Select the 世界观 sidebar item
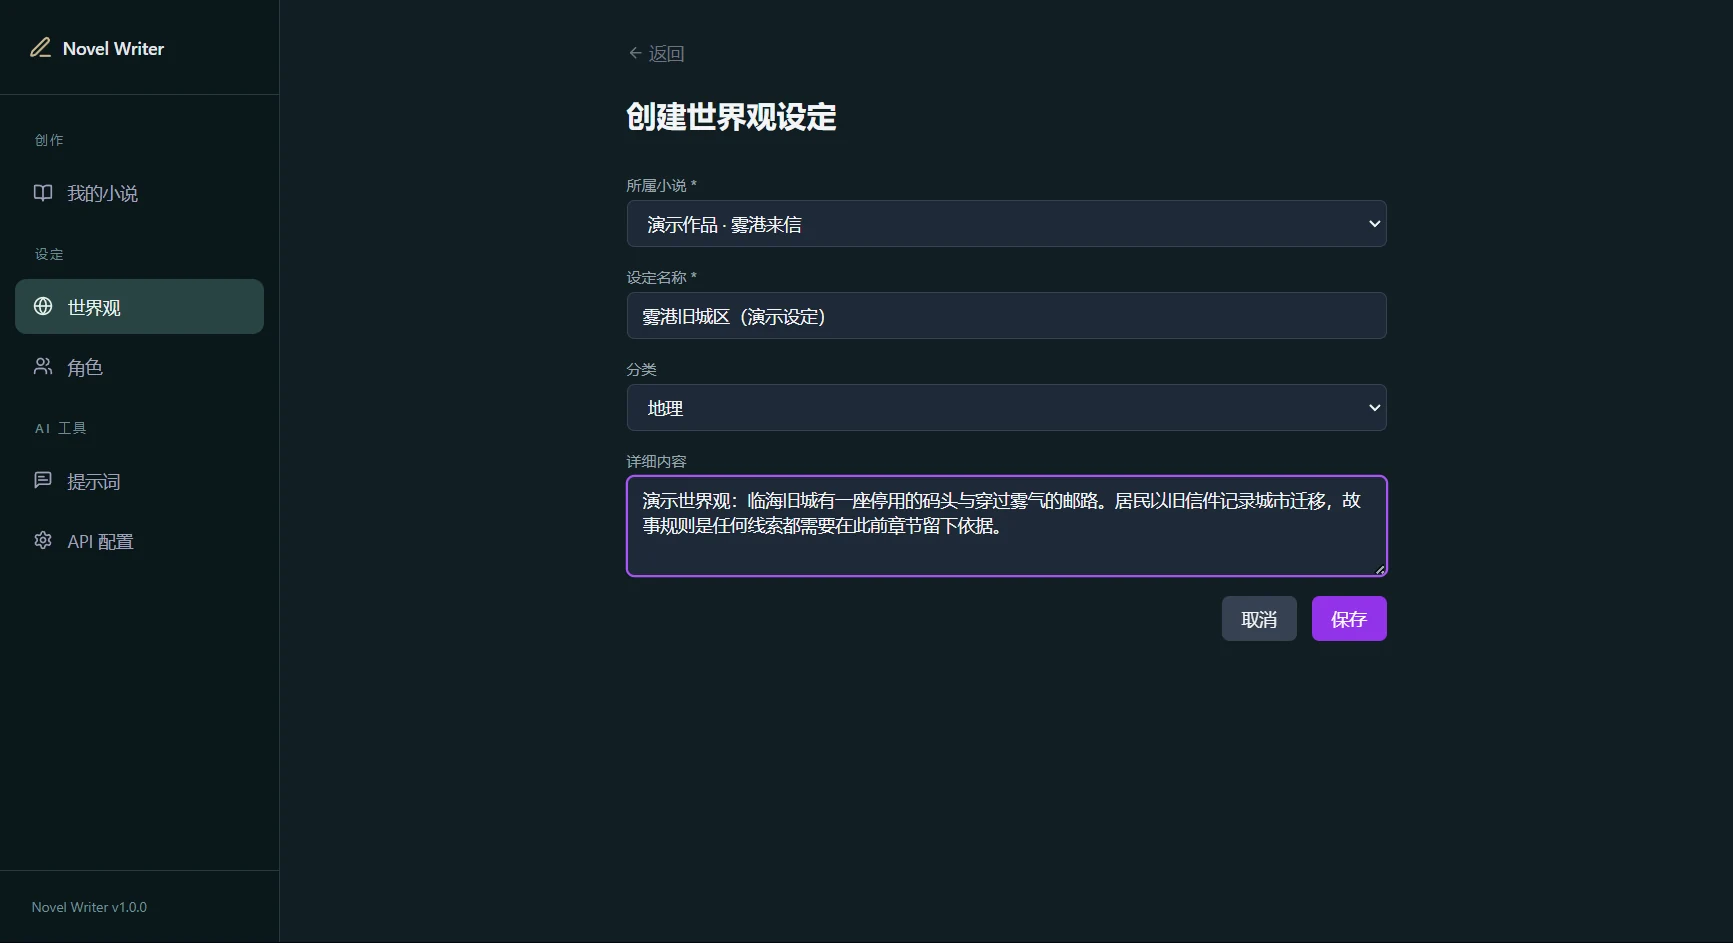The height and width of the screenshot is (943, 1733). coord(140,306)
